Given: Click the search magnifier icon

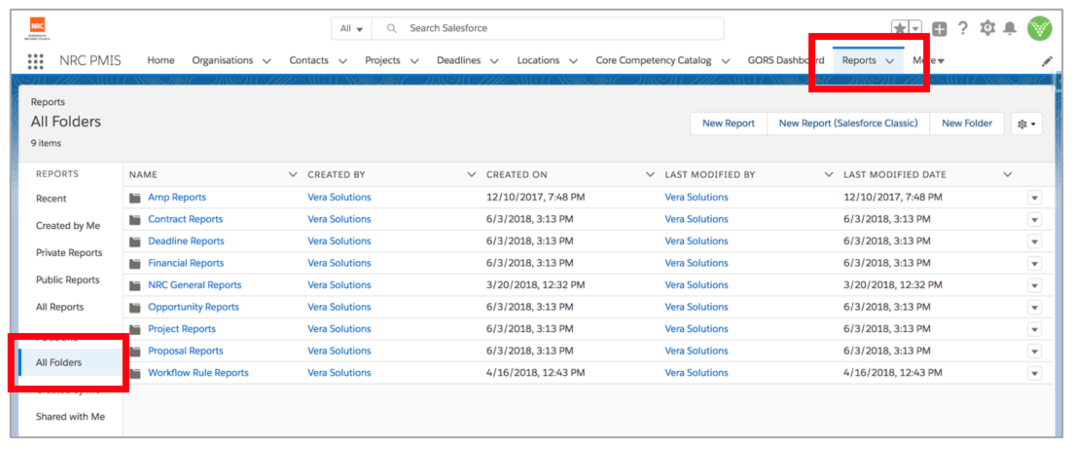Looking at the screenshot, I should point(392,29).
